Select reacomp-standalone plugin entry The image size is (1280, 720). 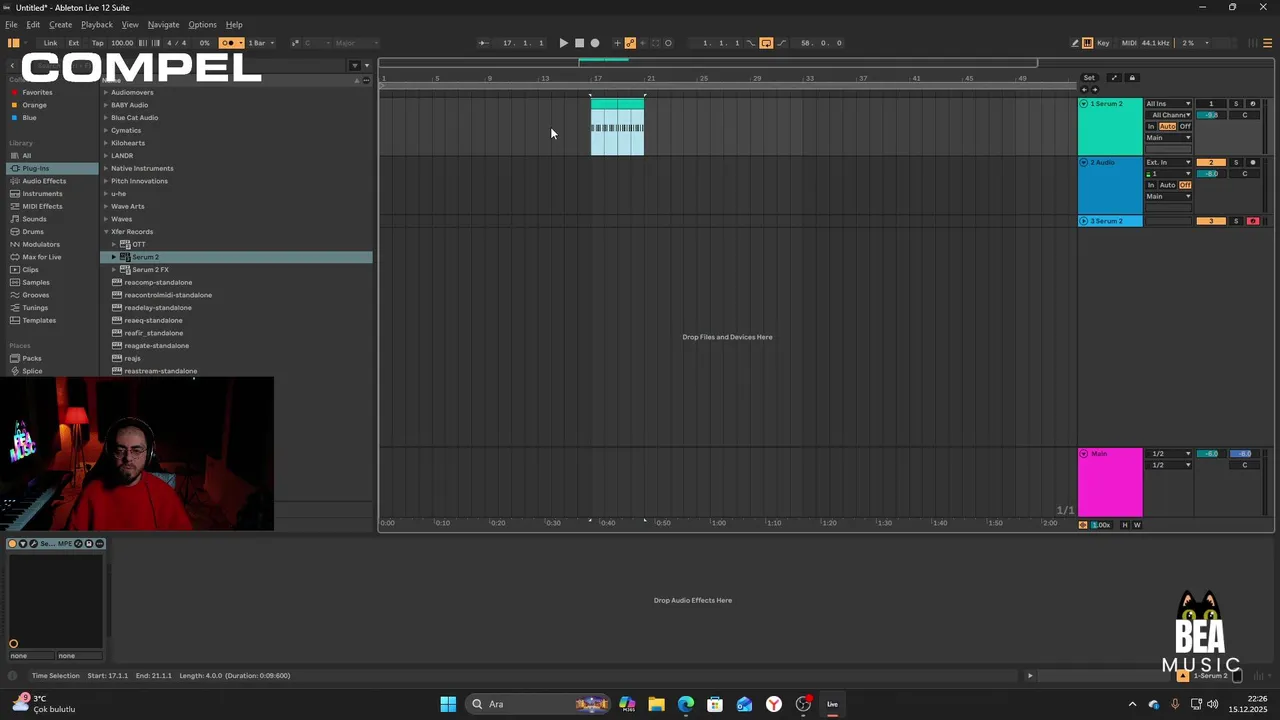pos(158,282)
